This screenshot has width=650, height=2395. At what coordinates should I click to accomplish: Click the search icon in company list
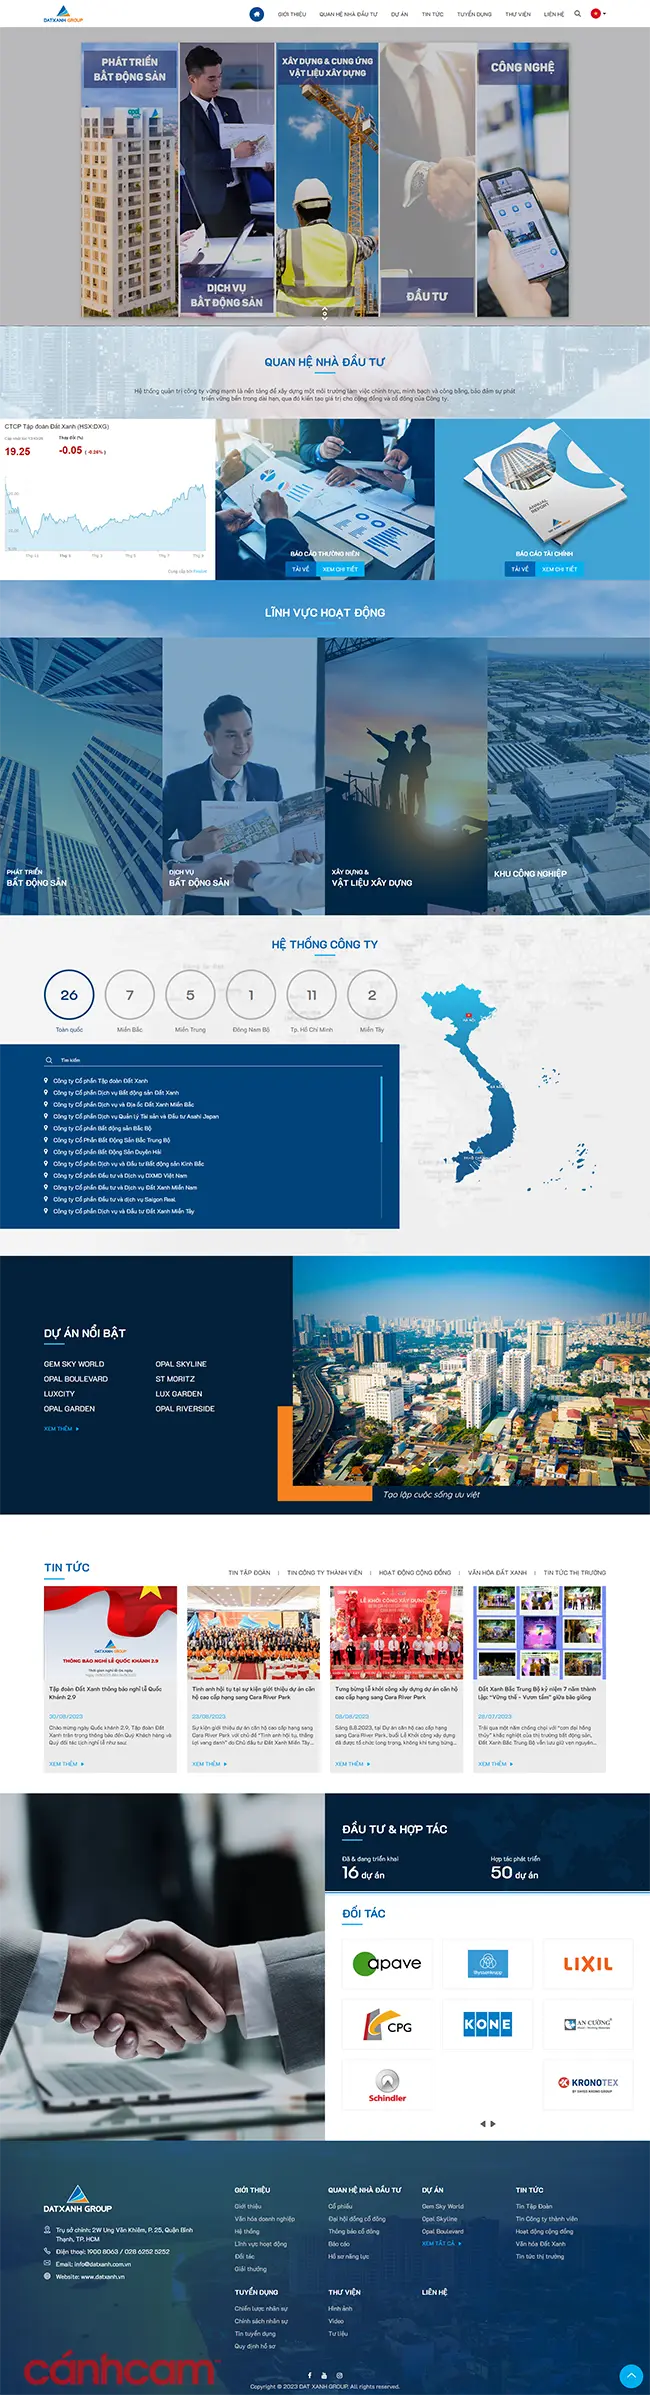pos(48,1060)
